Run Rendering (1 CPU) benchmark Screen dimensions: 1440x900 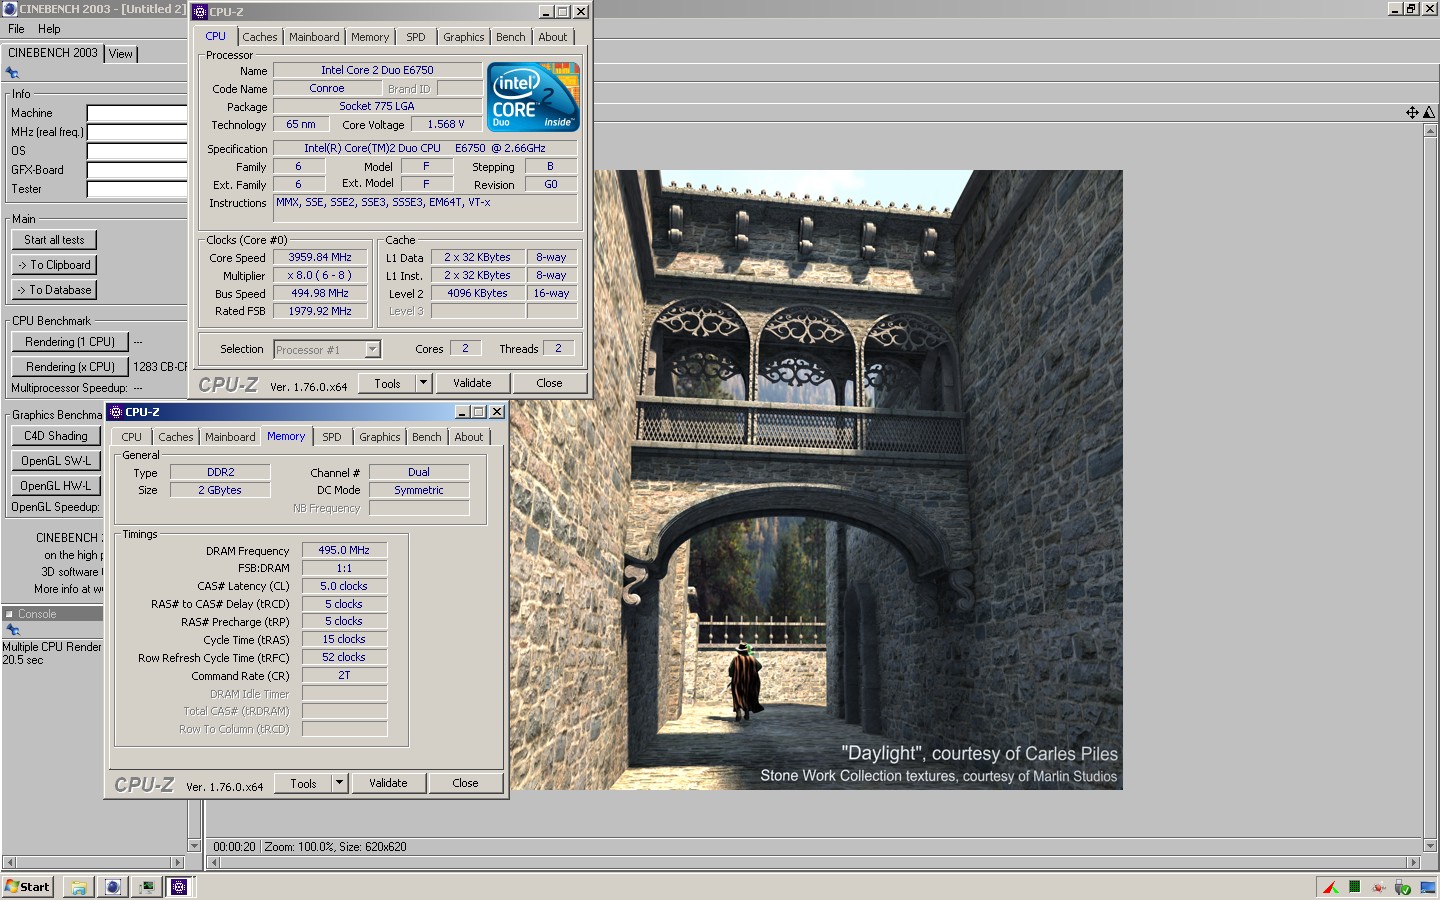coord(70,342)
